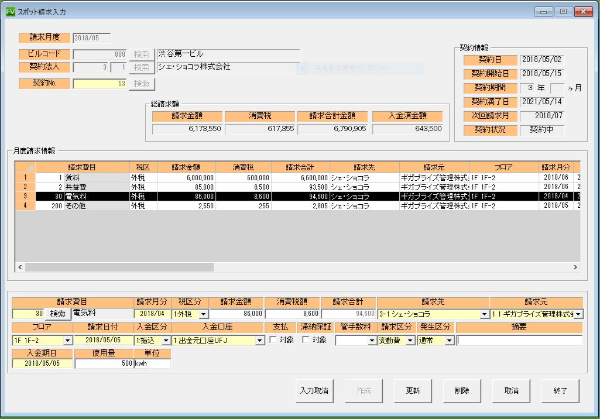
Task: Click the 検索 button beside 契約法人
Action: click(x=142, y=68)
